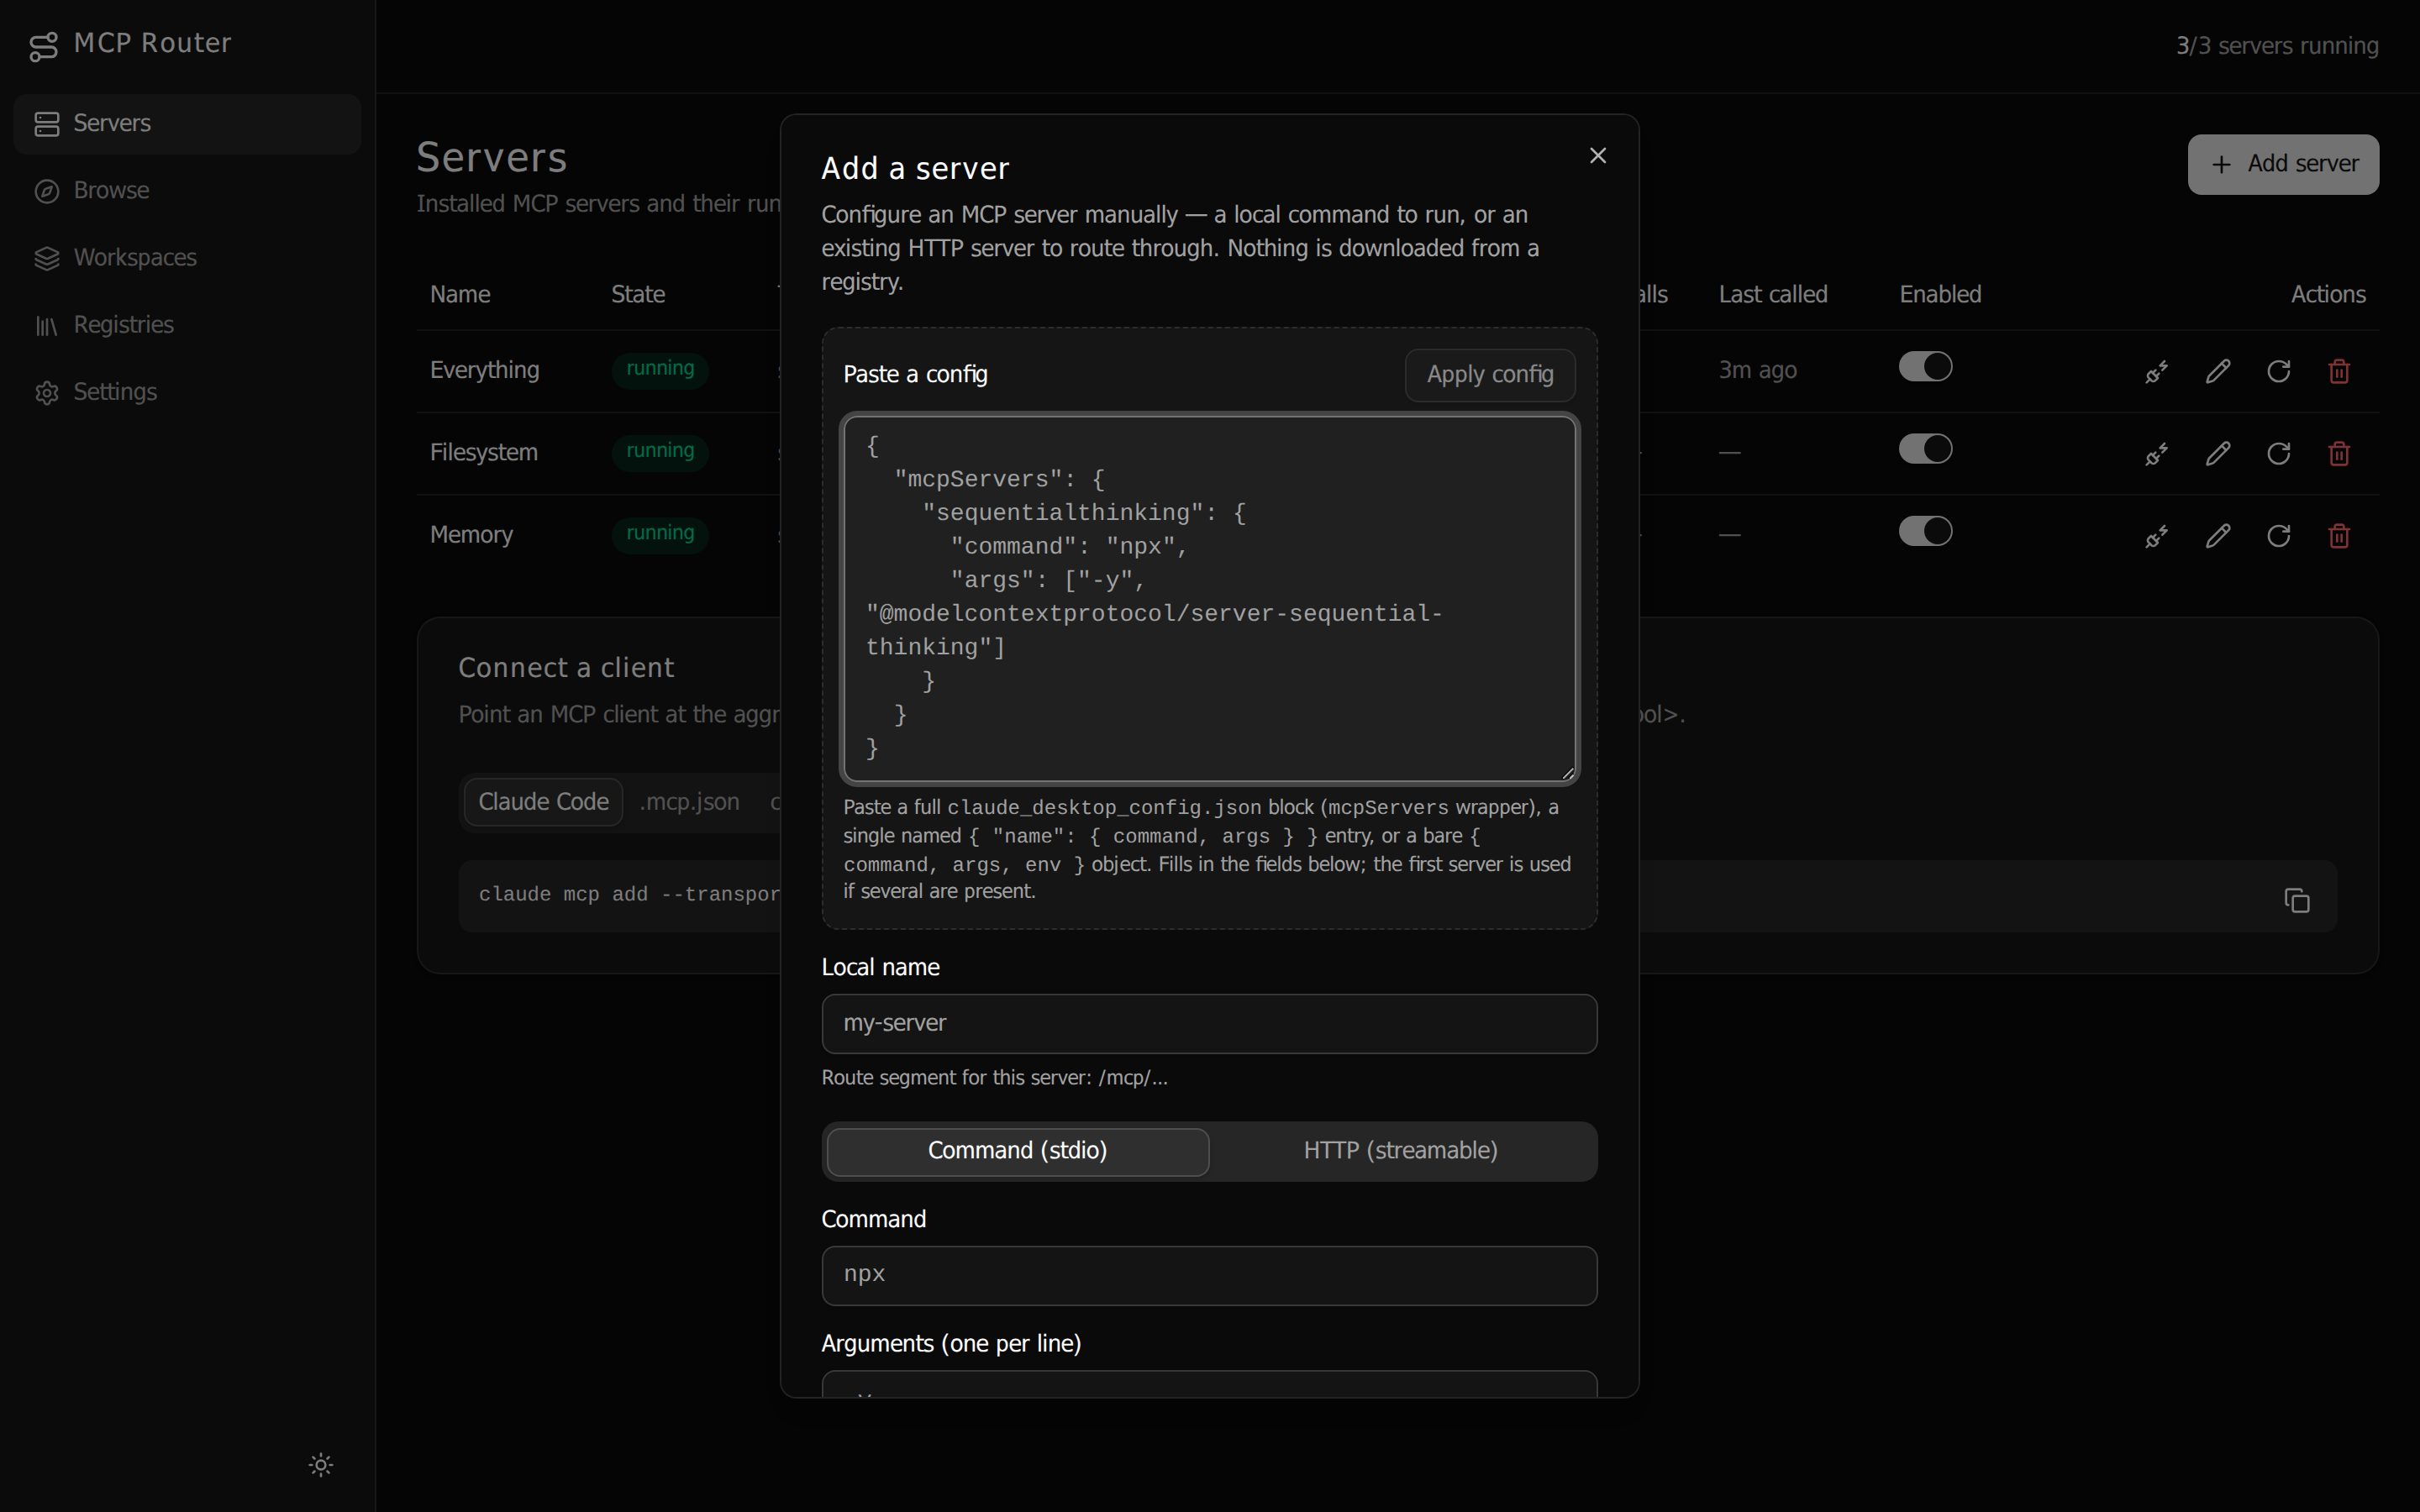Disable the Everything server toggle
The image size is (2420, 1512).
(1925, 367)
